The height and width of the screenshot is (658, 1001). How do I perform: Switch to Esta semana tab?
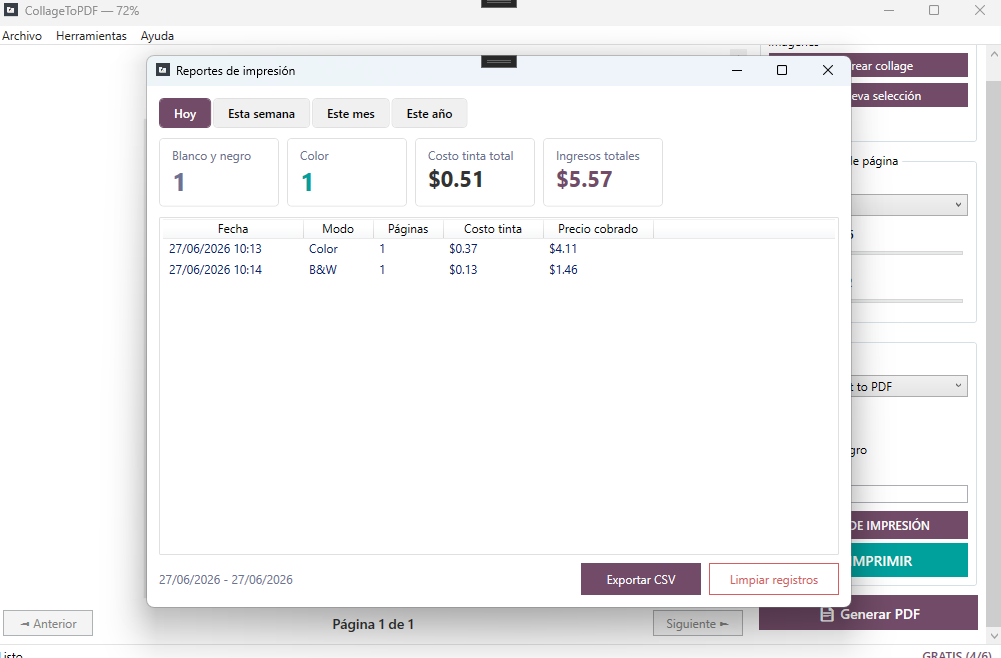point(261,114)
